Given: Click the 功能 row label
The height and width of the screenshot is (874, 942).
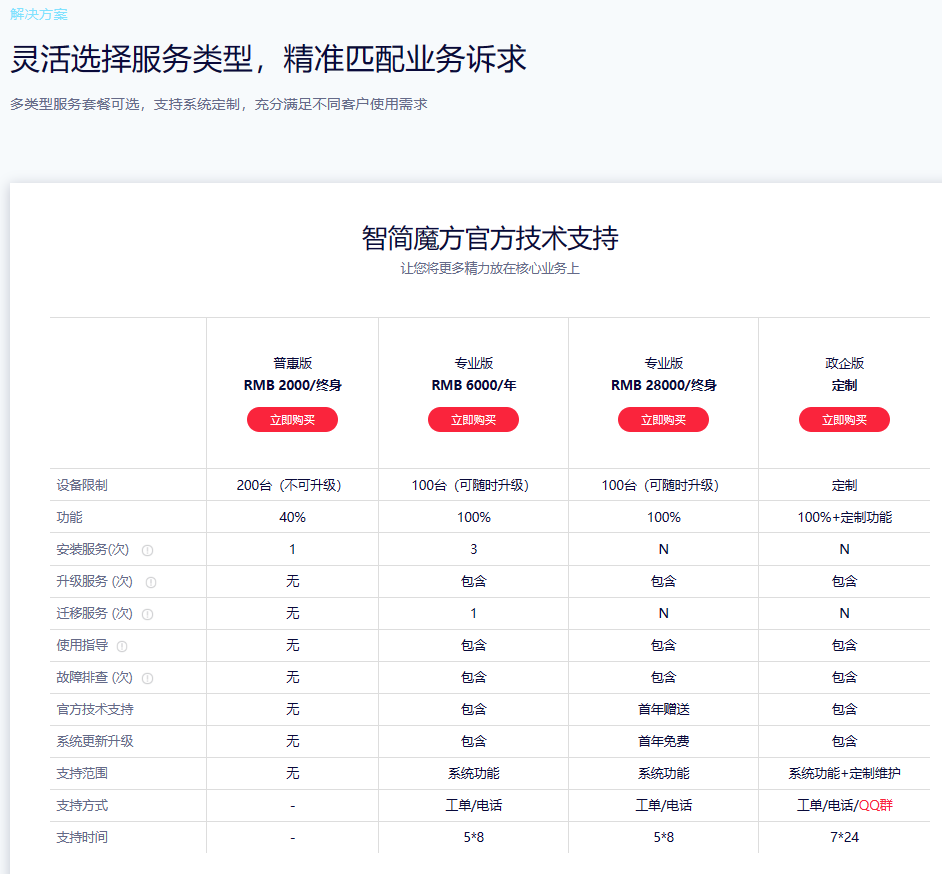Looking at the screenshot, I should tap(70, 517).
